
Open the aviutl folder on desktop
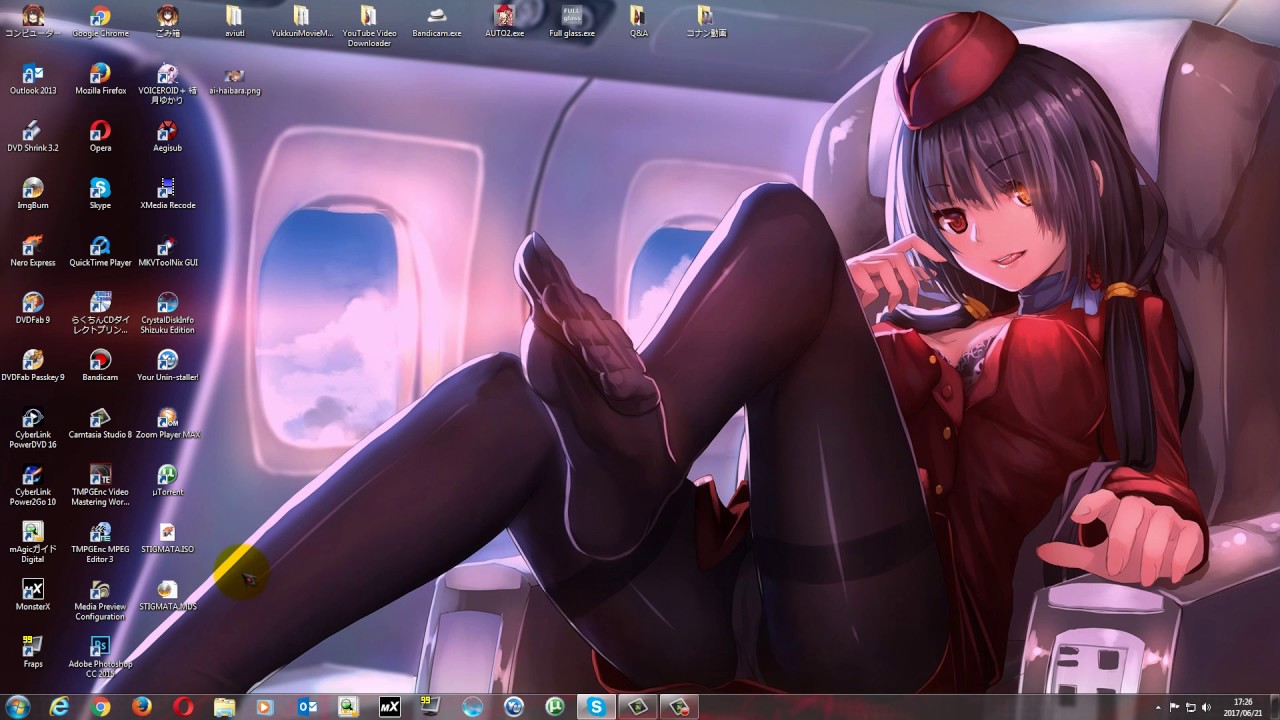coord(235,21)
